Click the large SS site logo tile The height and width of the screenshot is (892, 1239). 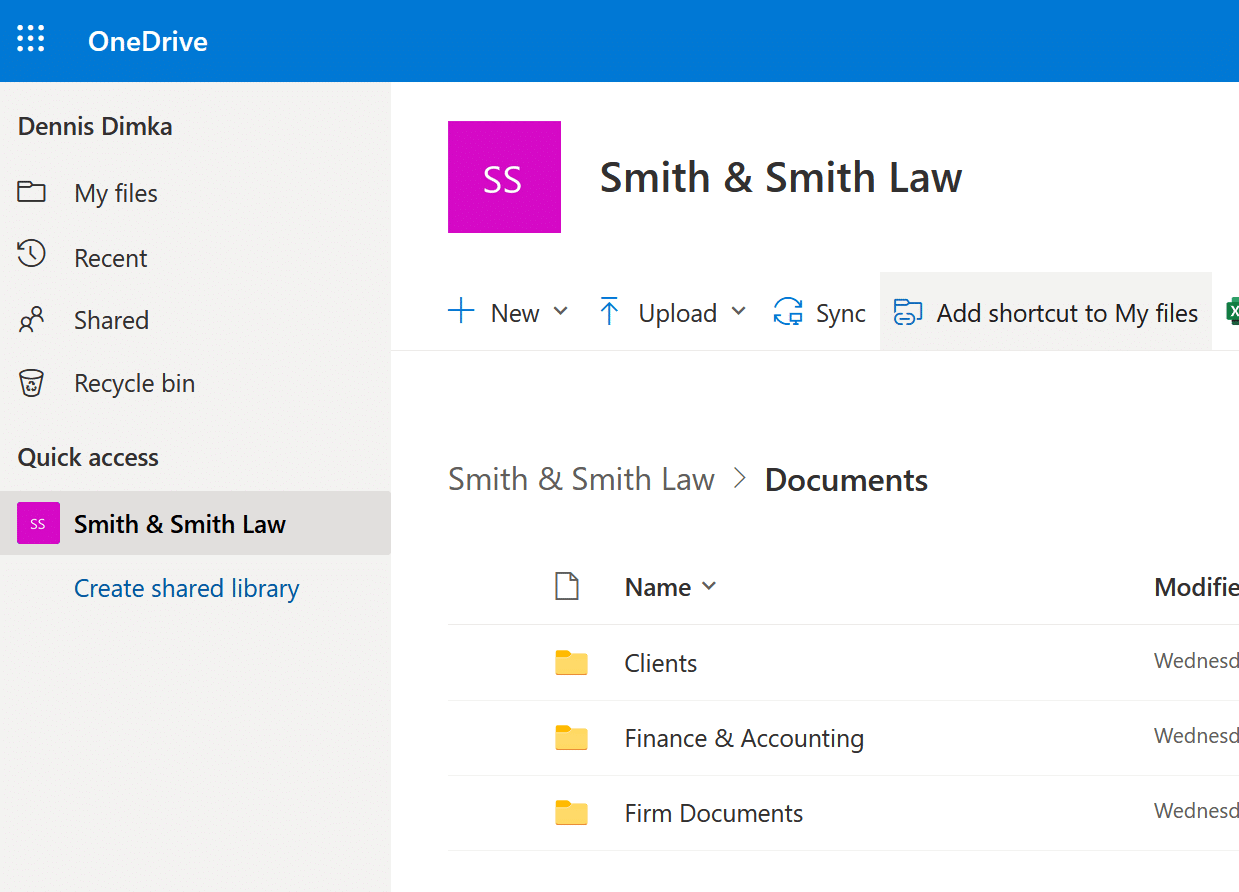pyautogui.click(x=504, y=177)
